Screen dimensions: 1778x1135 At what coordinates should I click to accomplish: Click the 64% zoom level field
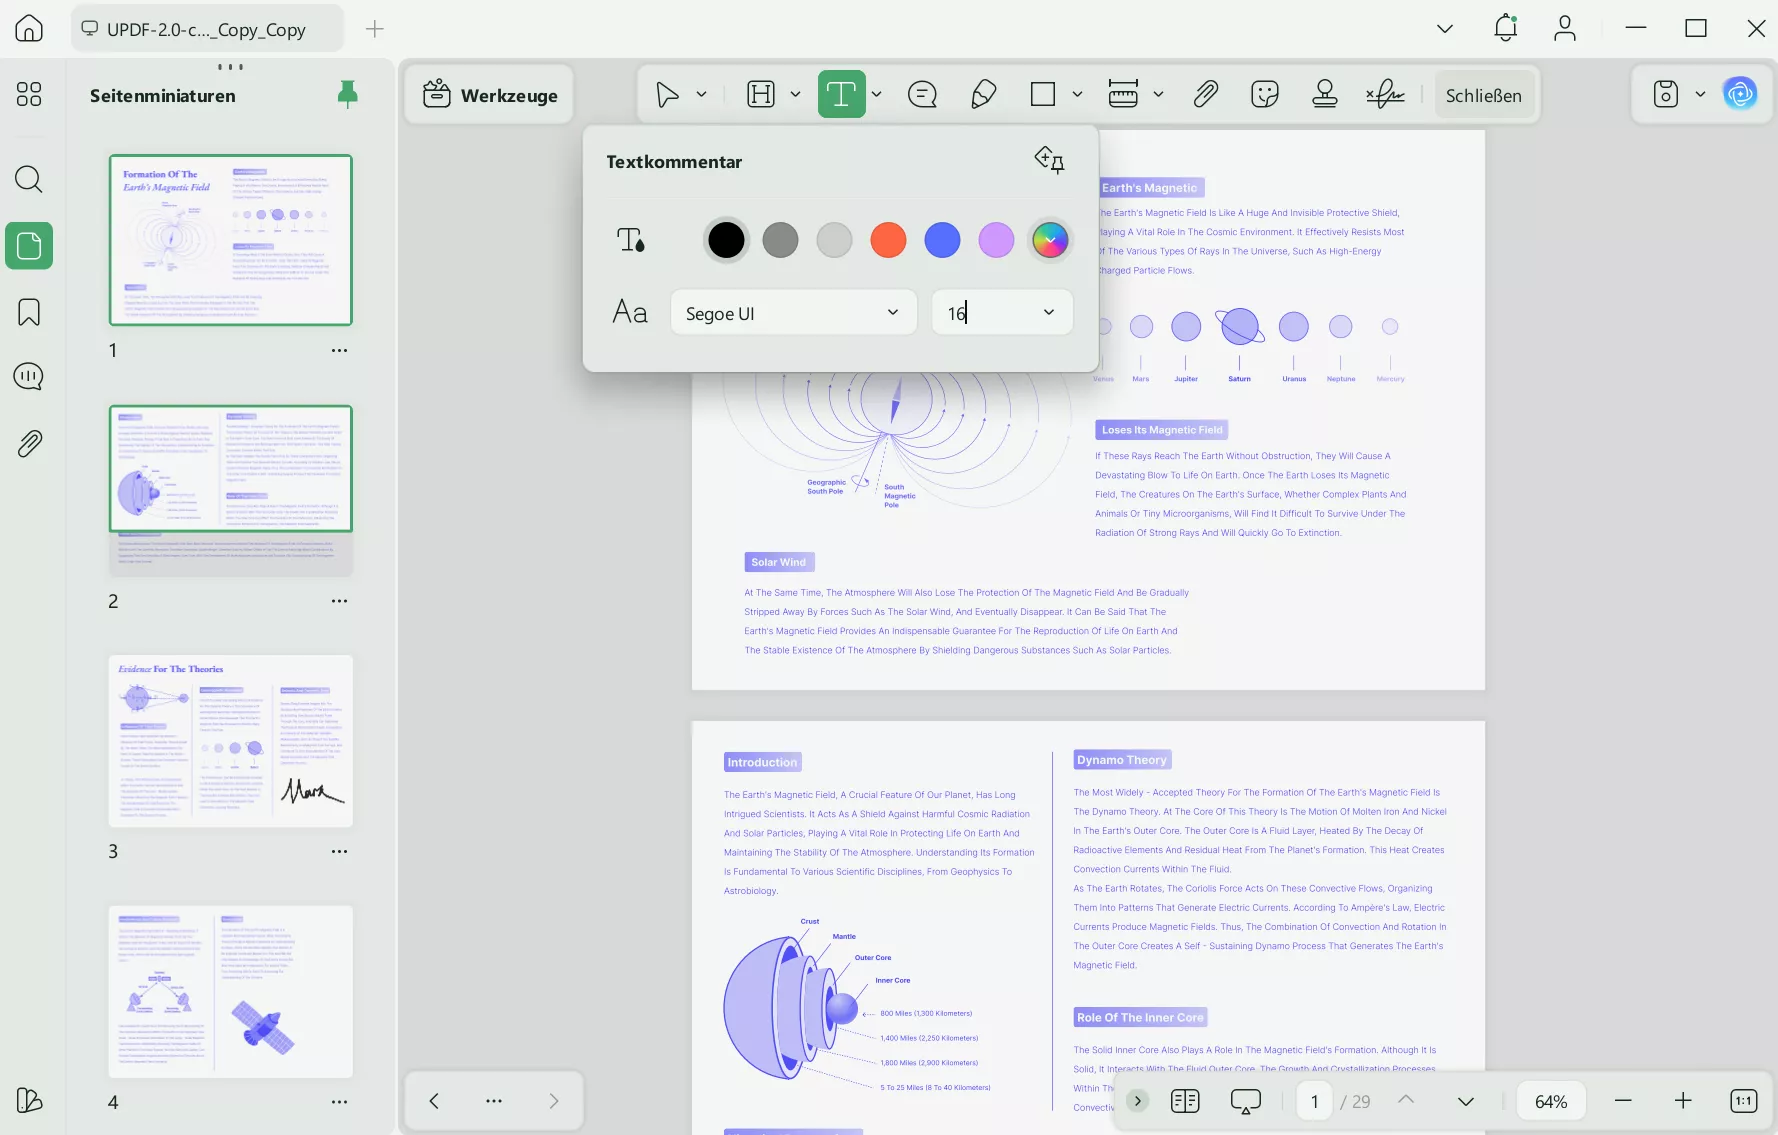[x=1551, y=1101]
